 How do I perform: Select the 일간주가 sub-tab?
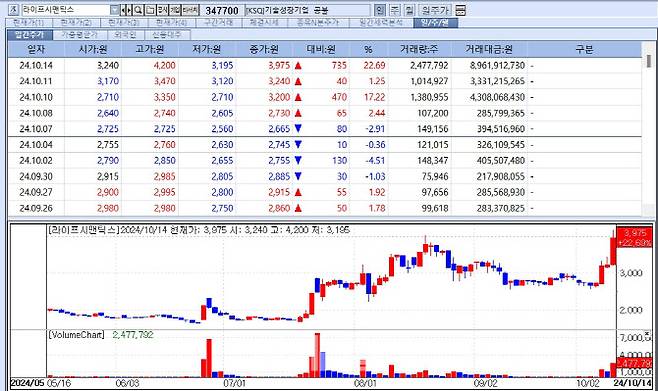click(29, 35)
